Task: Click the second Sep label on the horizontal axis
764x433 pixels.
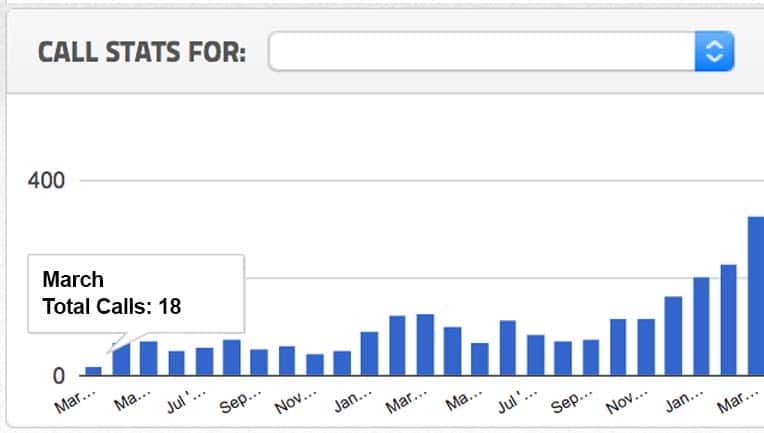Action: (572, 401)
